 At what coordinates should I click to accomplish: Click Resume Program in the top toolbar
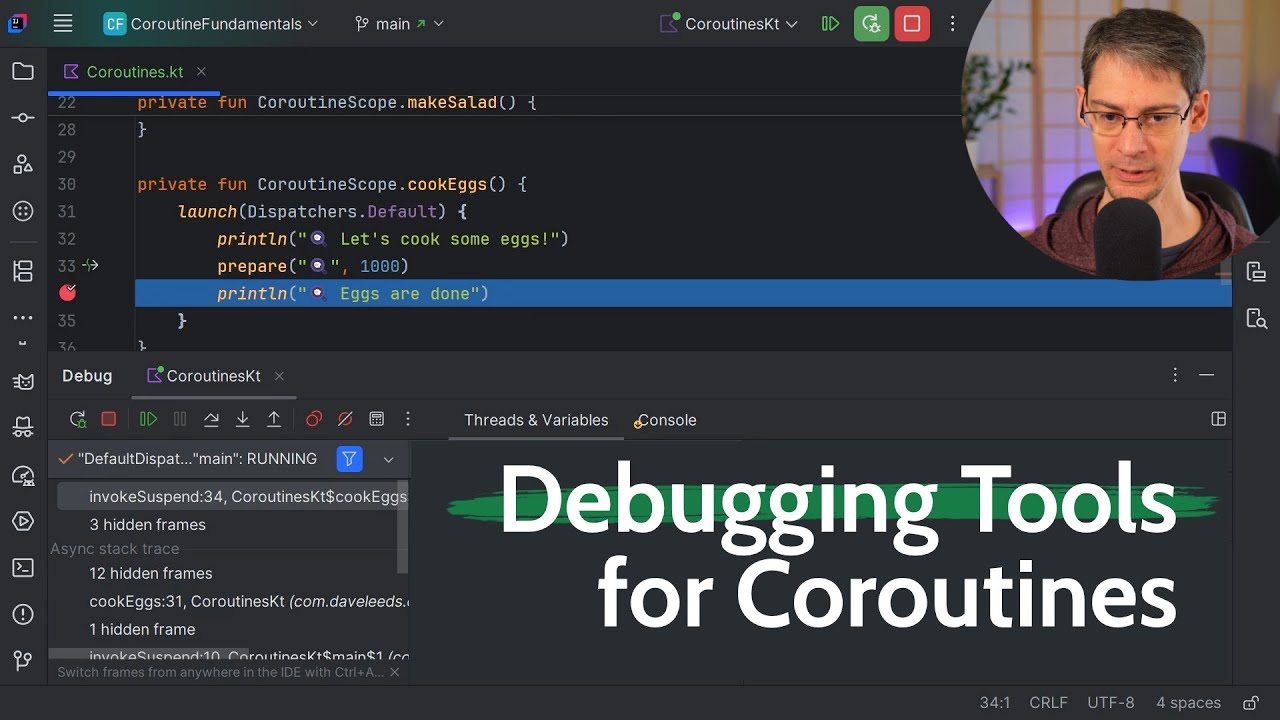830,23
